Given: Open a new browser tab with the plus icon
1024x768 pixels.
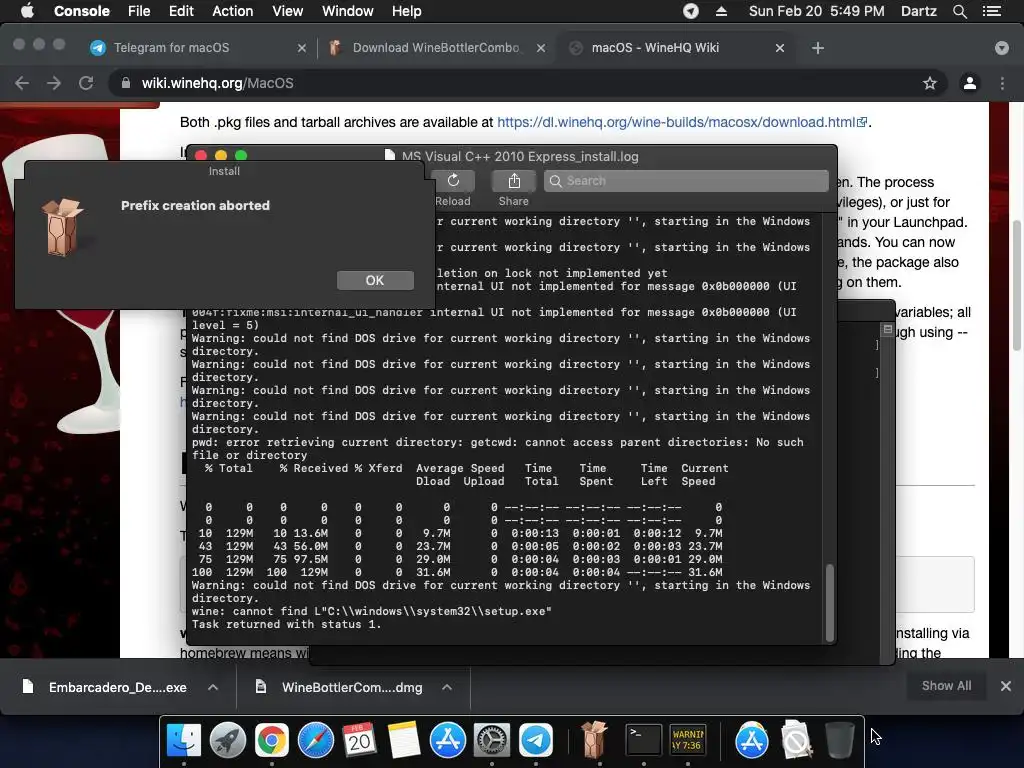Looking at the screenshot, I should click(818, 48).
